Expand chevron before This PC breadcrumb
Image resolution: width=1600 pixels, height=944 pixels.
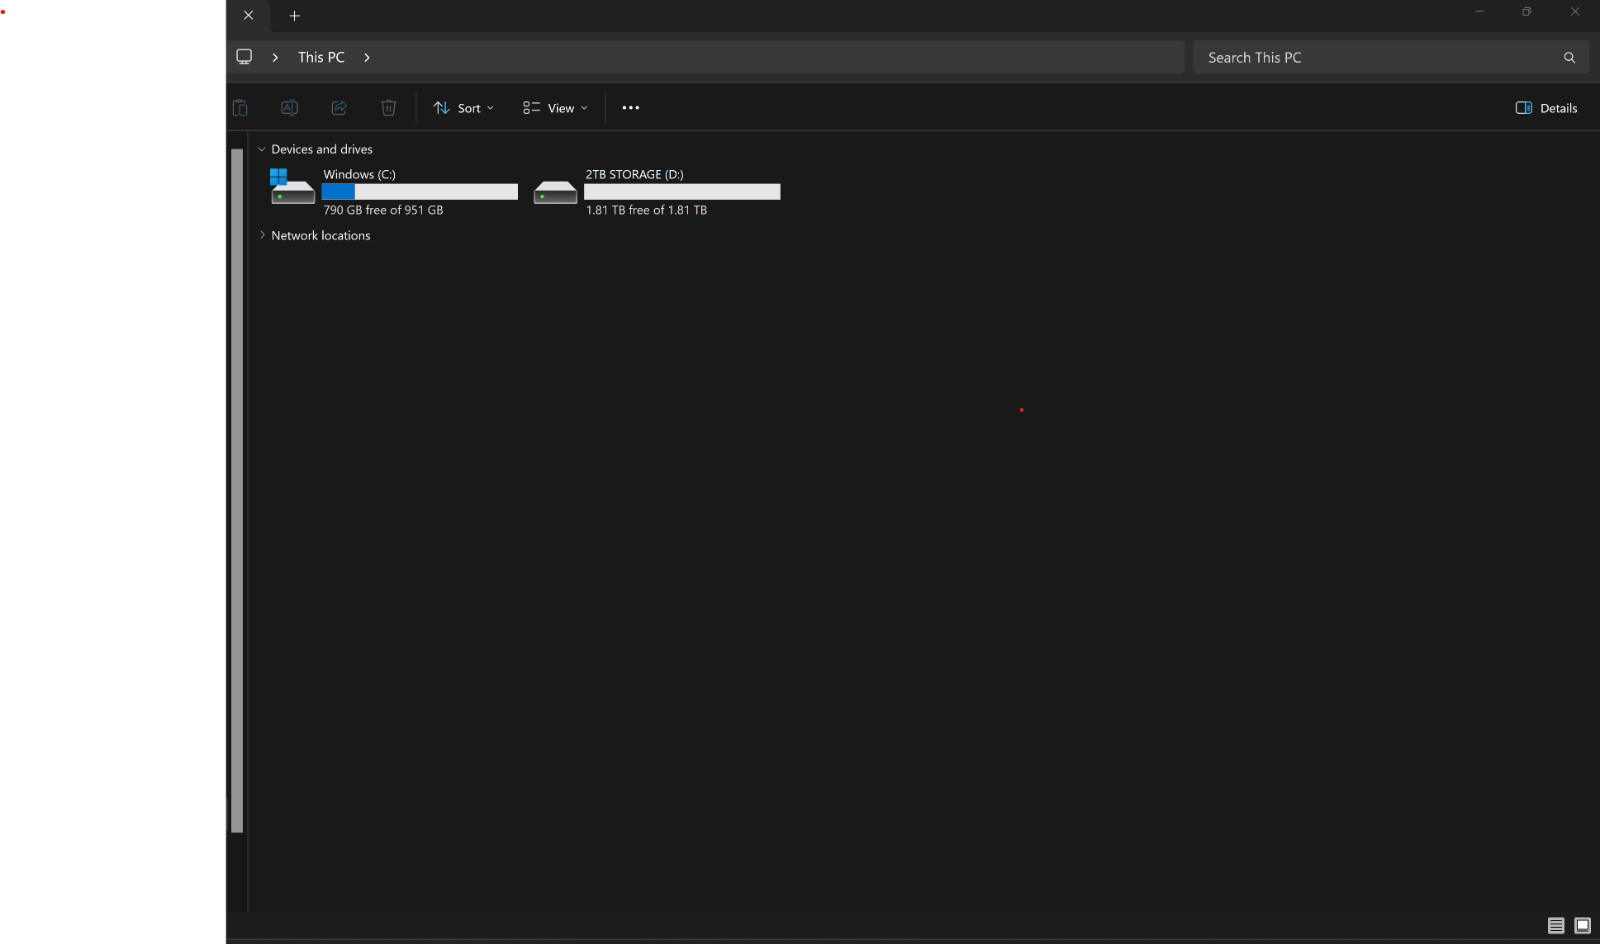(275, 57)
